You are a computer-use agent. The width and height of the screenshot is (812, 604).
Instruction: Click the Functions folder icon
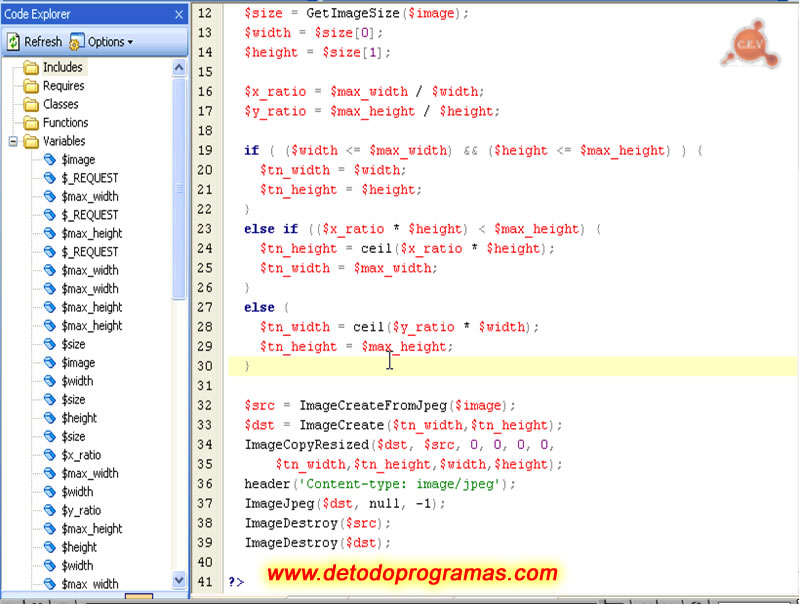29,122
